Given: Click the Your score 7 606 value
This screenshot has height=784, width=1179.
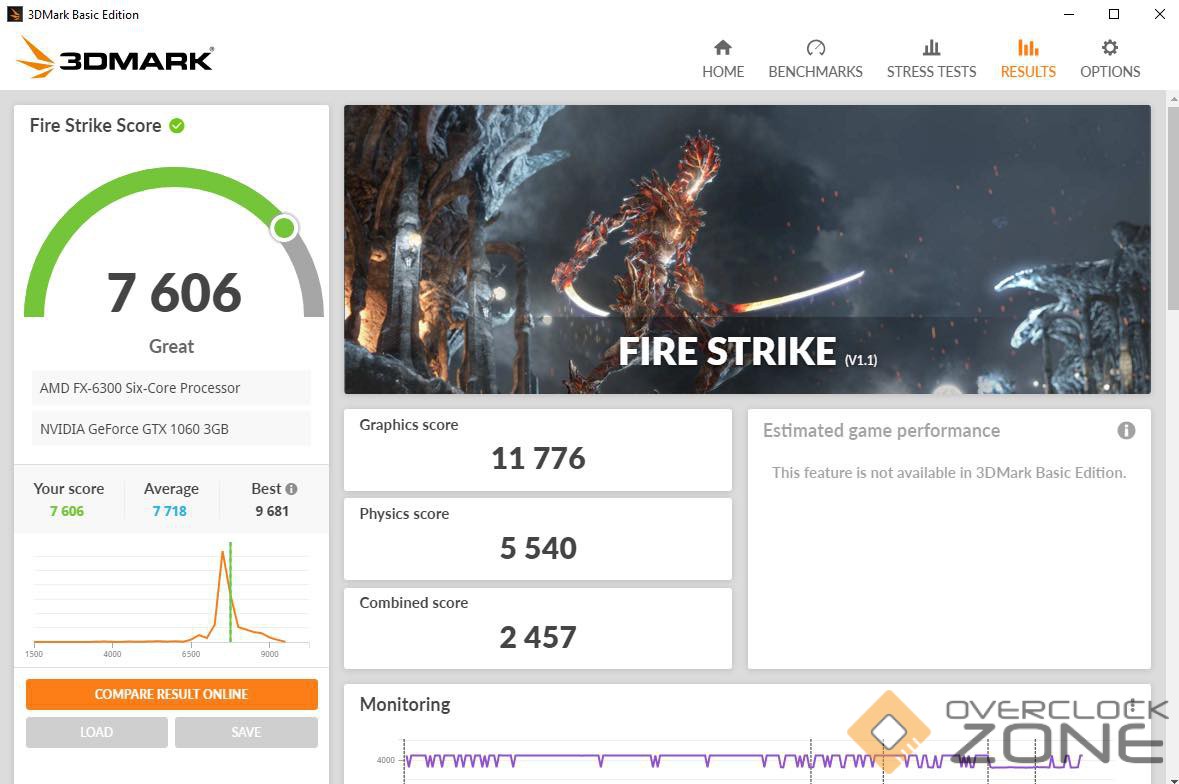Looking at the screenshot, I should point(67,511).
